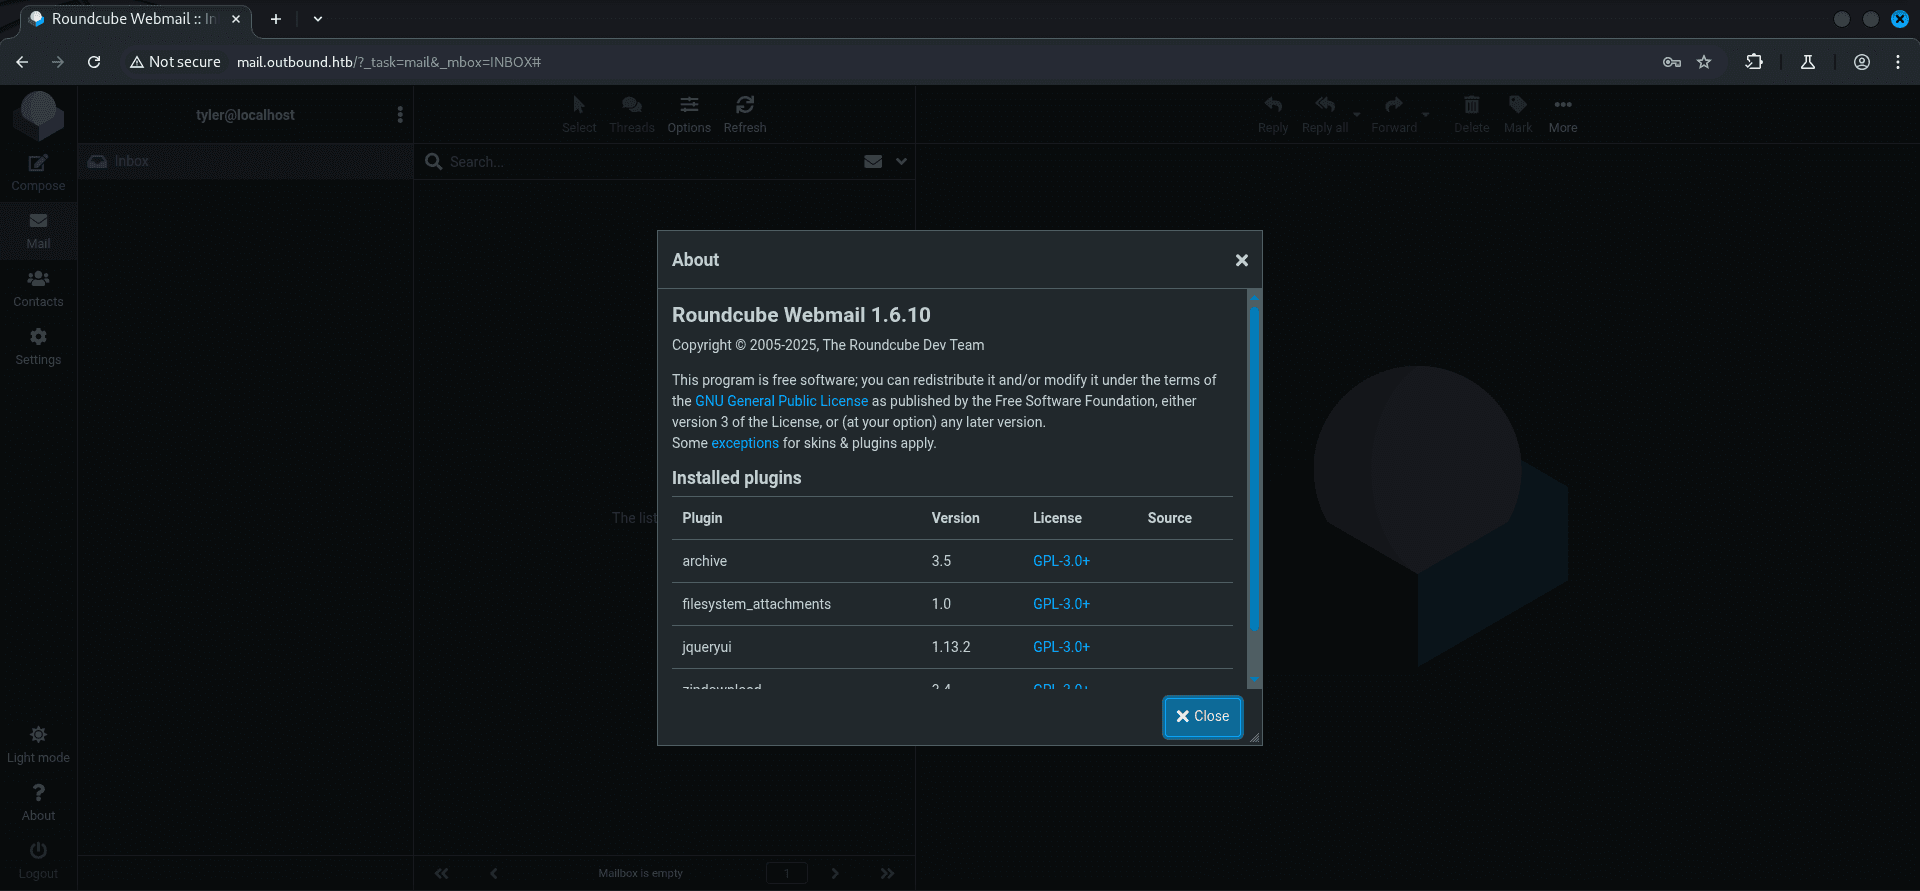The image size is (1920, 891).
Task: Expand the search options chevron
Action: tap(901, 161)
